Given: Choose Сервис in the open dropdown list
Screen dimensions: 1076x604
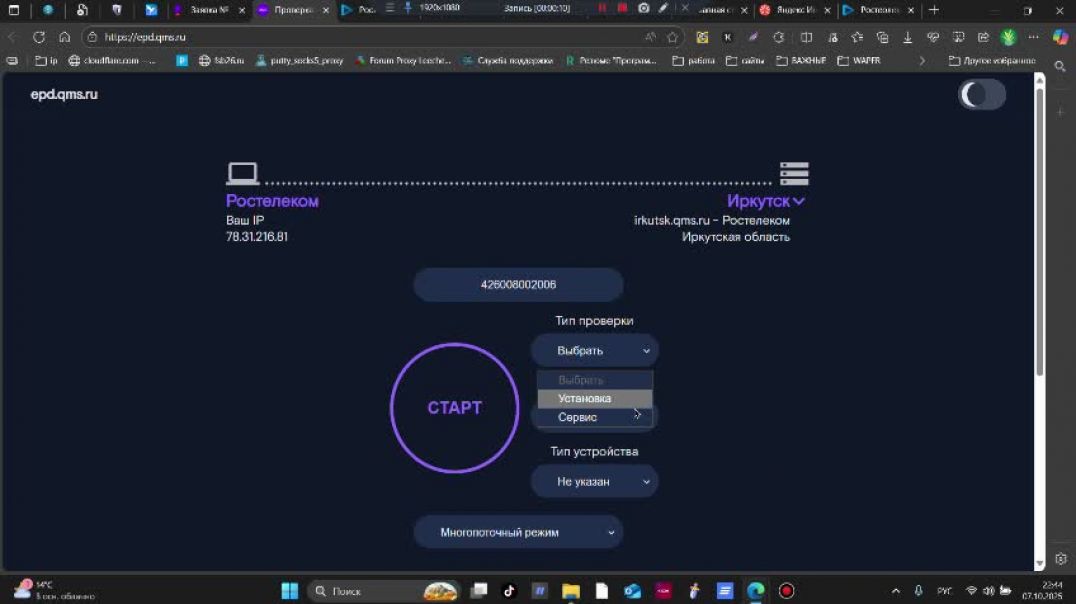Looking at the screenshot, I should [x=594, y=417].
